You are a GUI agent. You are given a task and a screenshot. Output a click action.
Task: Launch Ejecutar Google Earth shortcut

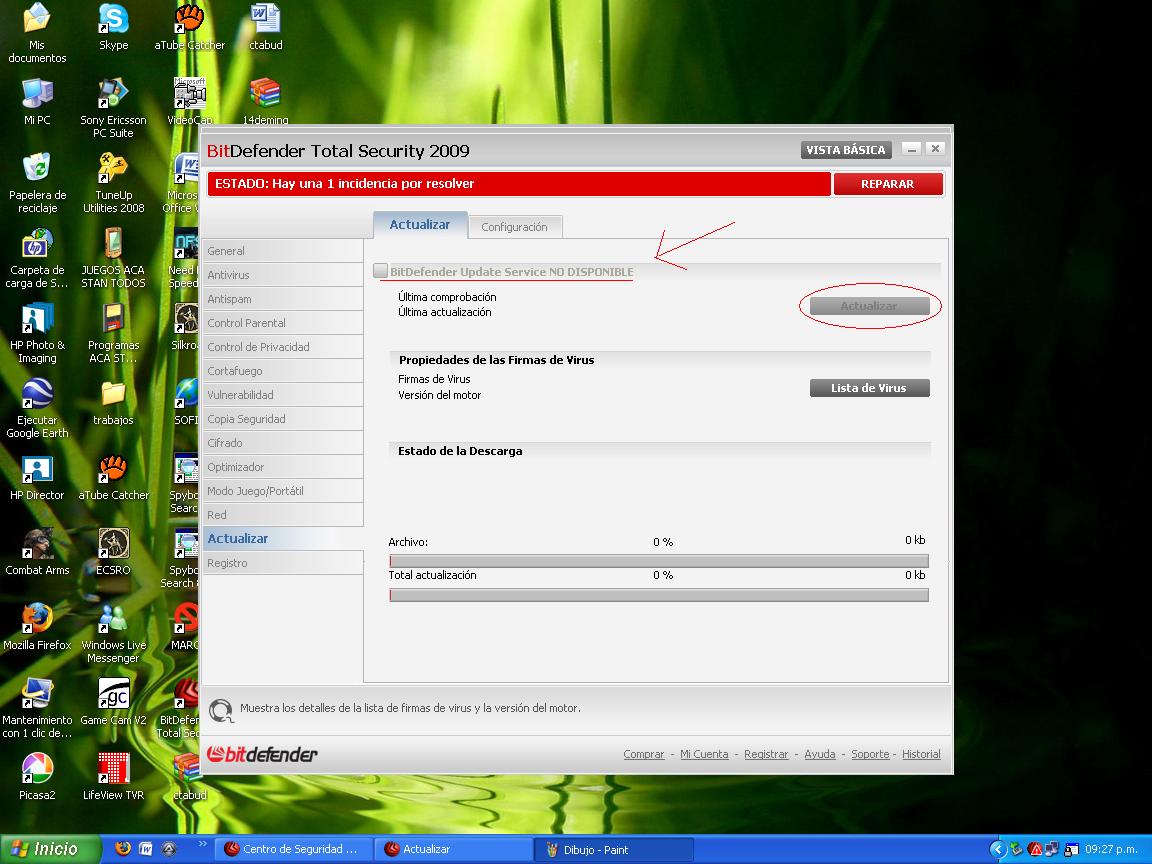tap(37, 408)
